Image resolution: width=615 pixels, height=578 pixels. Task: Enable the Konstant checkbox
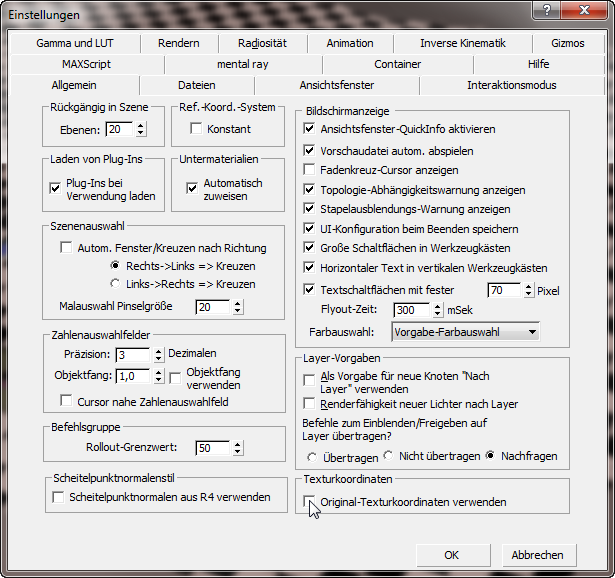click(x=195, y=128)
